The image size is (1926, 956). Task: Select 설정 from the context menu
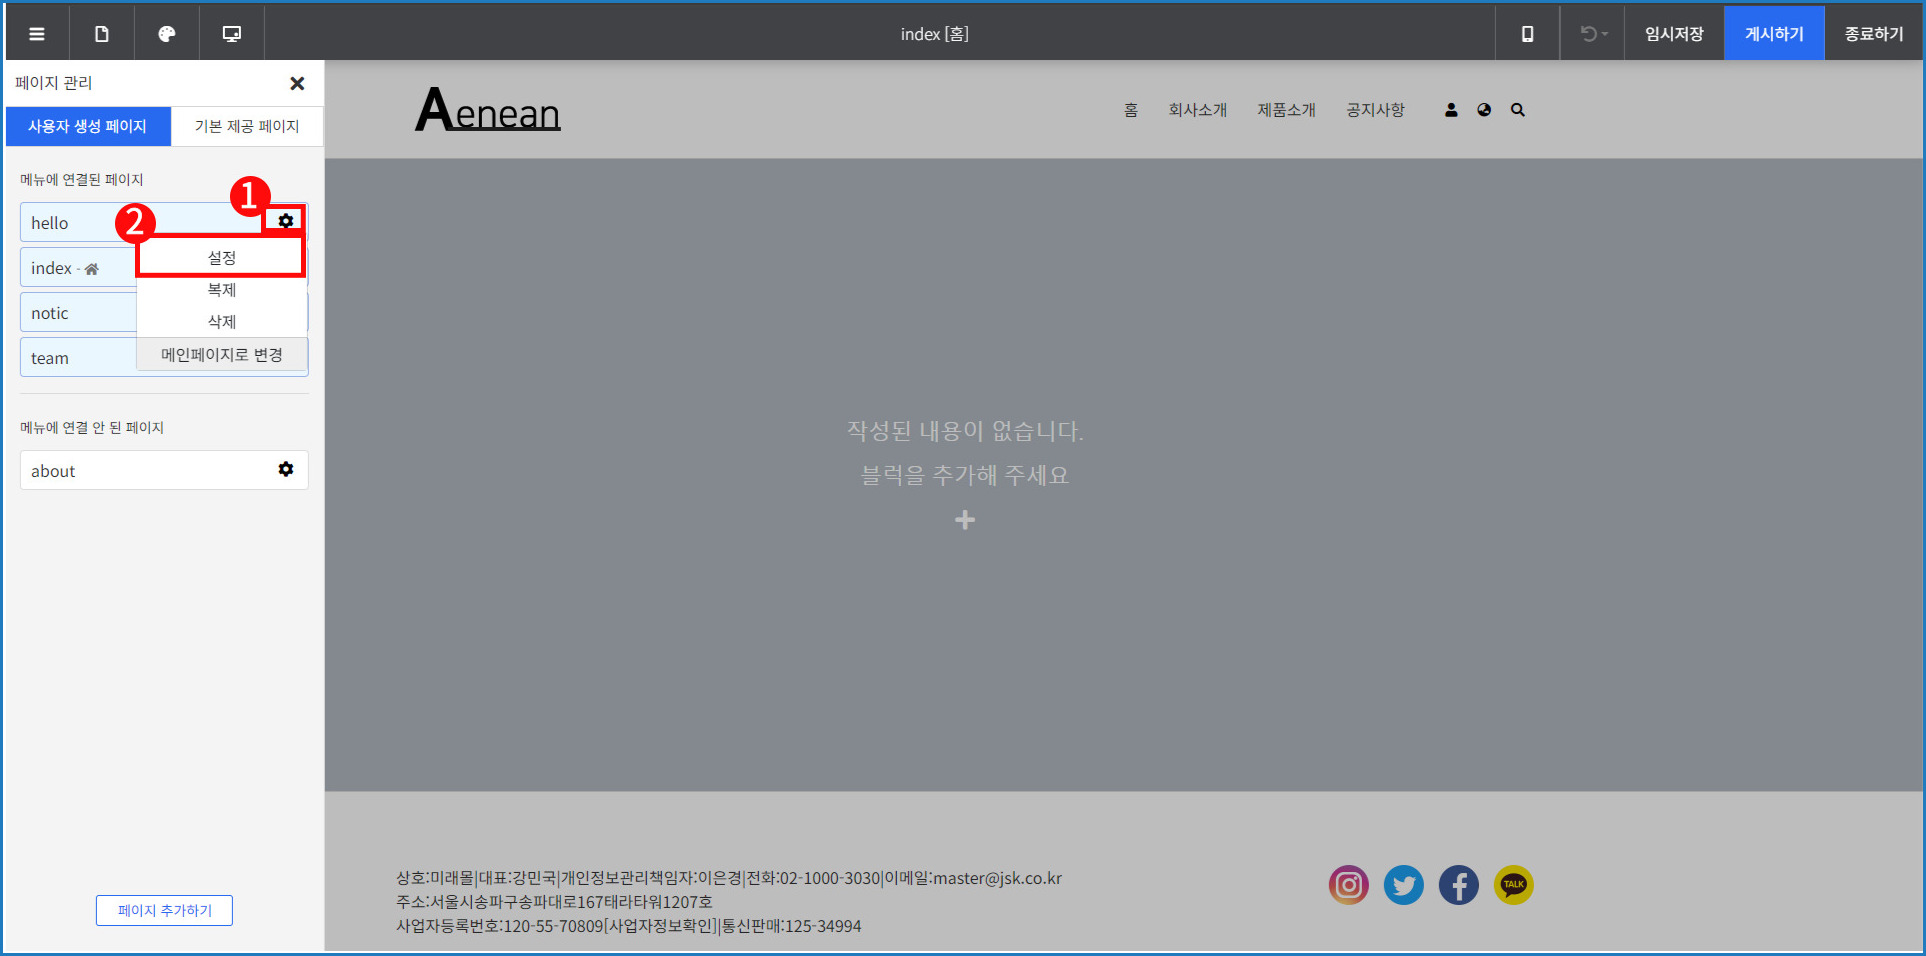(x=221, y=258)
